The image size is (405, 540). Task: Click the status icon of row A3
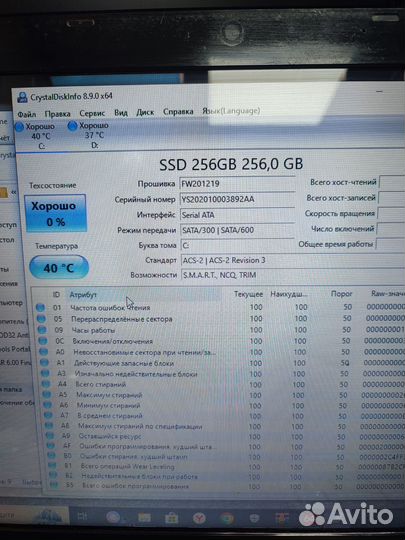pyautogui.click(x=45, y=373)
